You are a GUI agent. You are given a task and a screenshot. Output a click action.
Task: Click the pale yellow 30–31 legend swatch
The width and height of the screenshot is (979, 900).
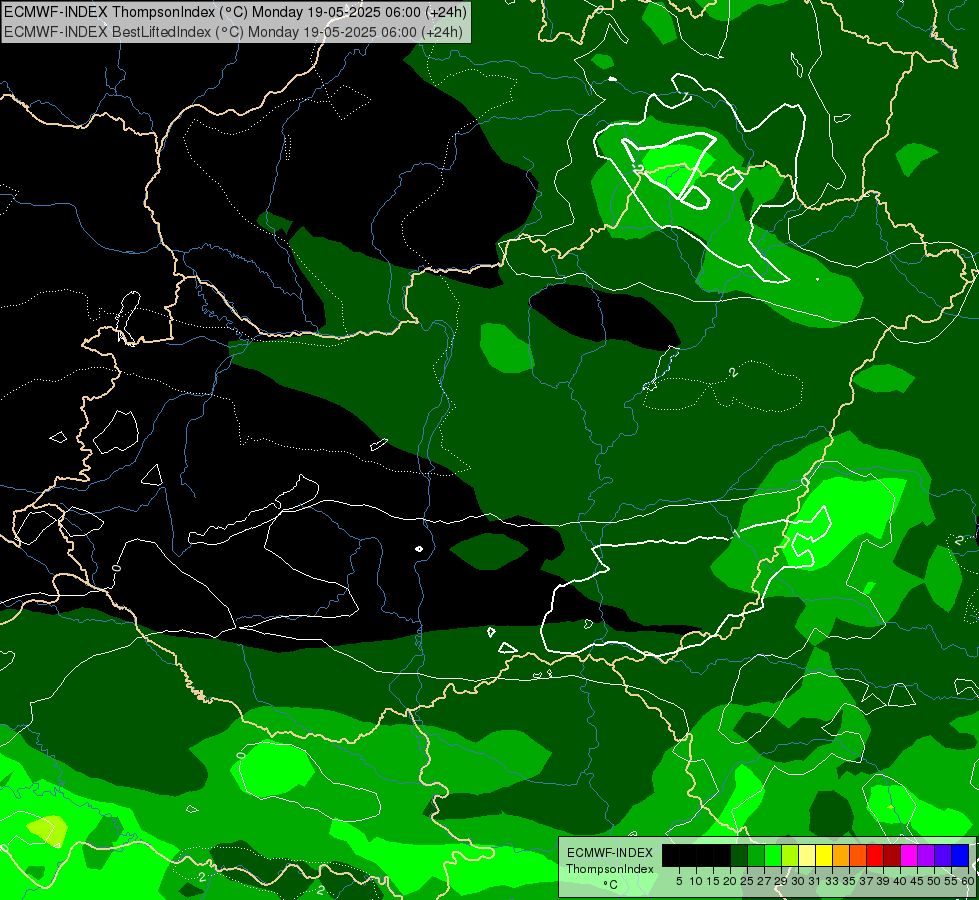[x=807, y=855]
